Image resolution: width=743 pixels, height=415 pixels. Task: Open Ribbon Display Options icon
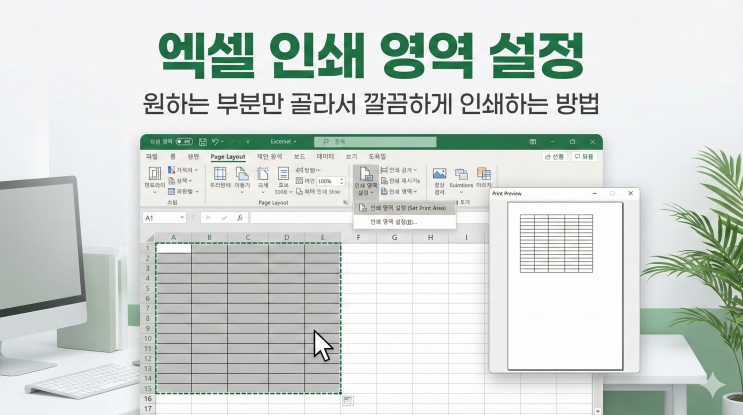click(533, 142)
